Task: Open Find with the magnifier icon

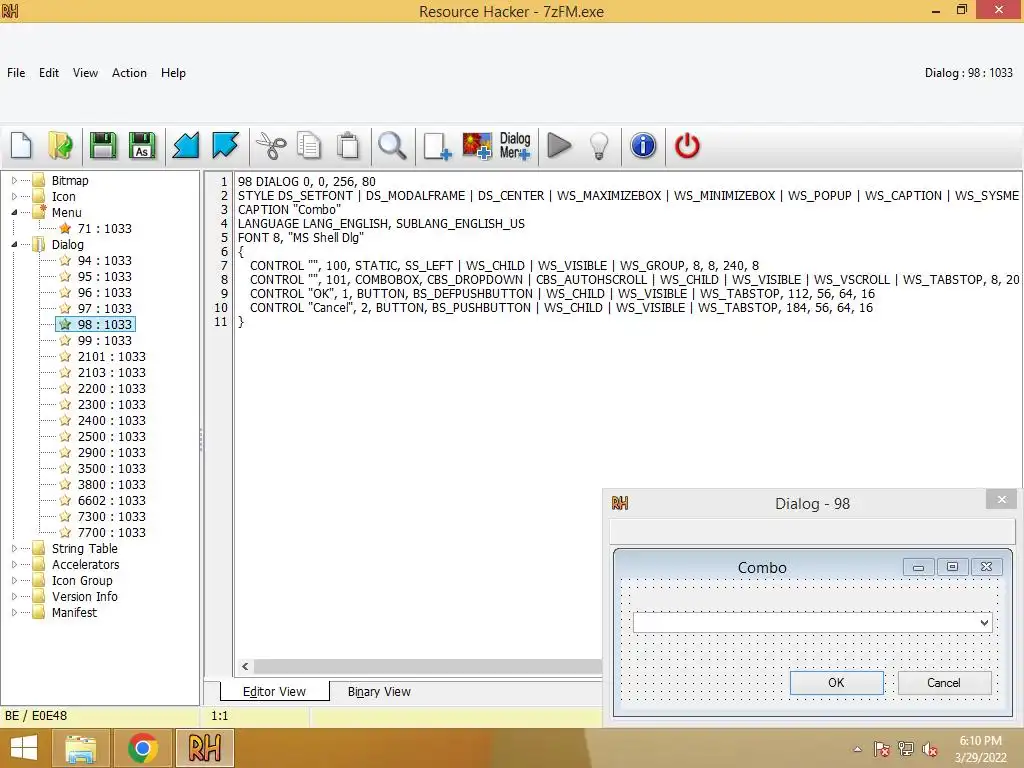Action: point(392,146)
